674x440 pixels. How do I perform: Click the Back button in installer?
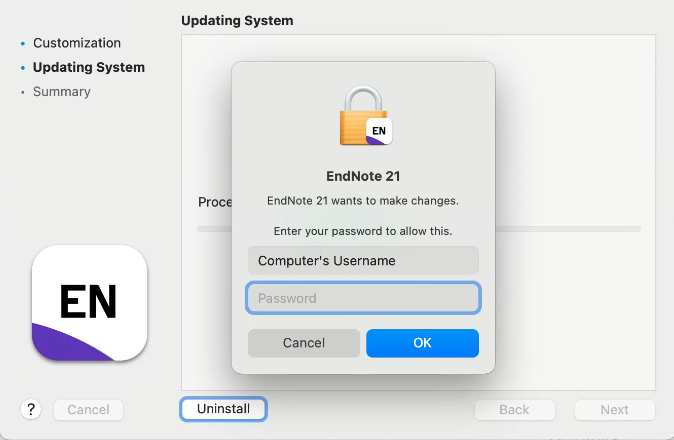[x=514, y=409]
